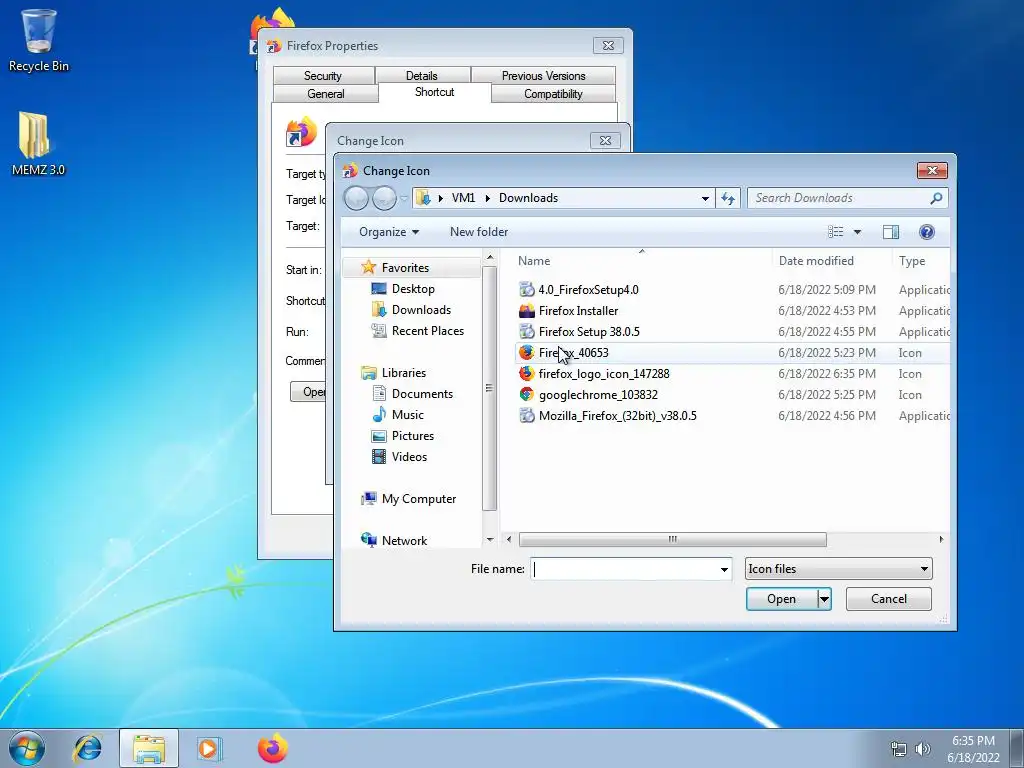Select the googlechrome_103832 icon file
The image size is (1024, 768).
pos(598,394)
